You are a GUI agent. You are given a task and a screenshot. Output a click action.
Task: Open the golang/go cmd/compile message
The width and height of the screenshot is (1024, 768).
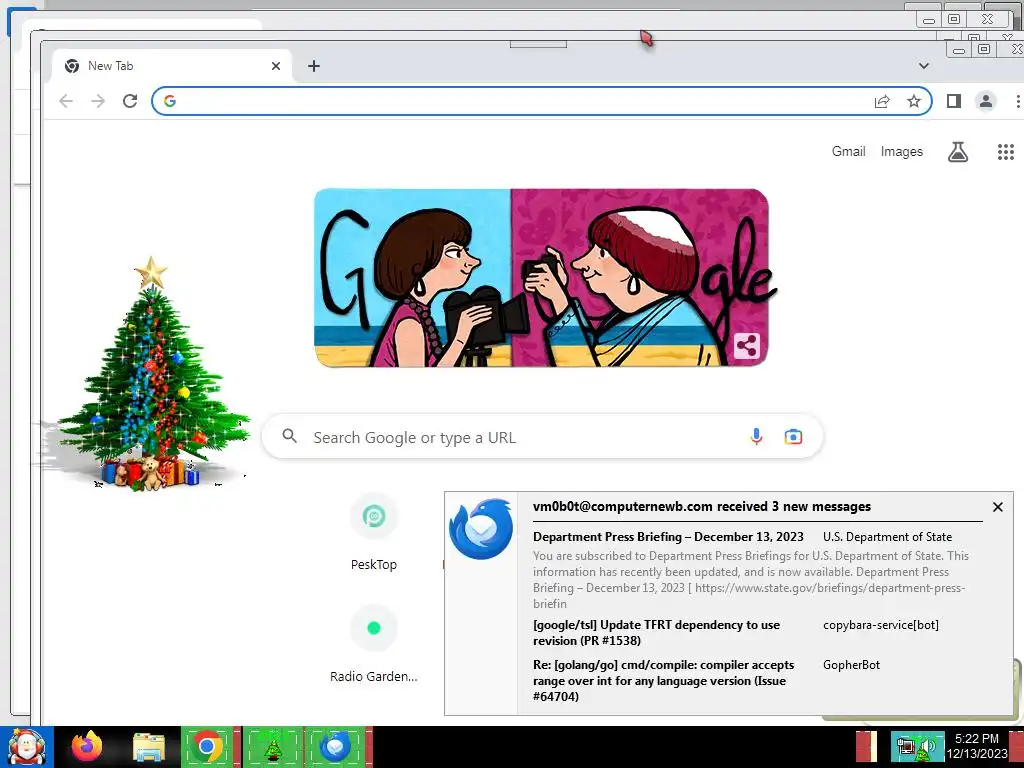664,680
